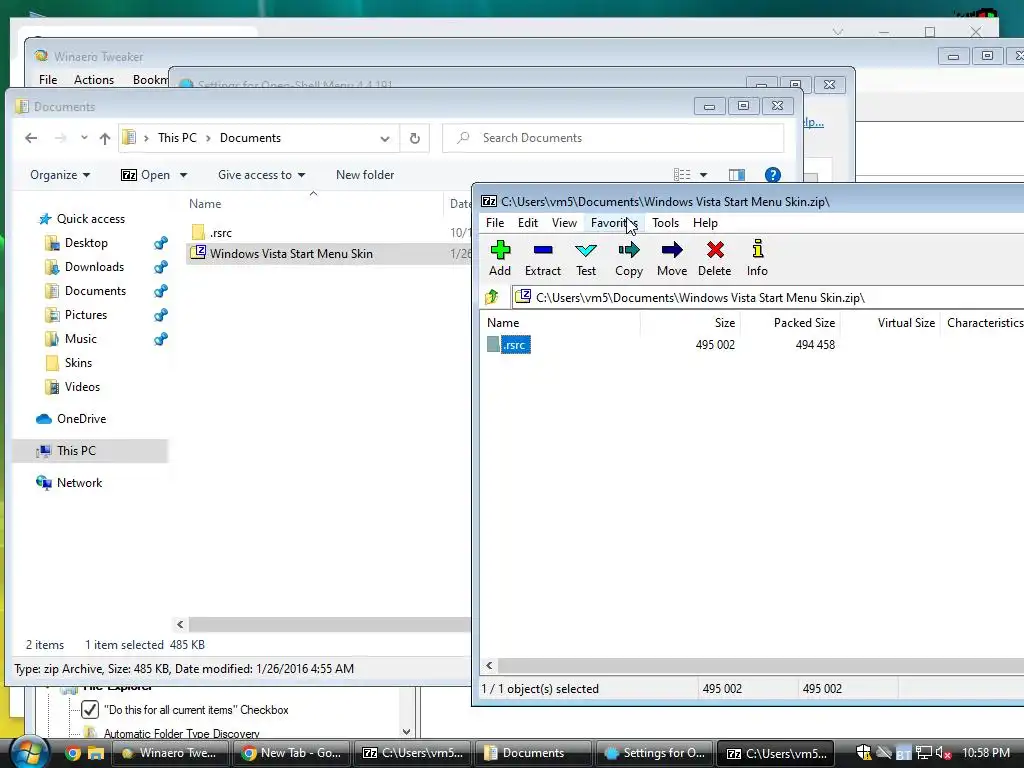1024x768 pixels.
Task: Refresh the Documents folder view
Action: (414, 138)
